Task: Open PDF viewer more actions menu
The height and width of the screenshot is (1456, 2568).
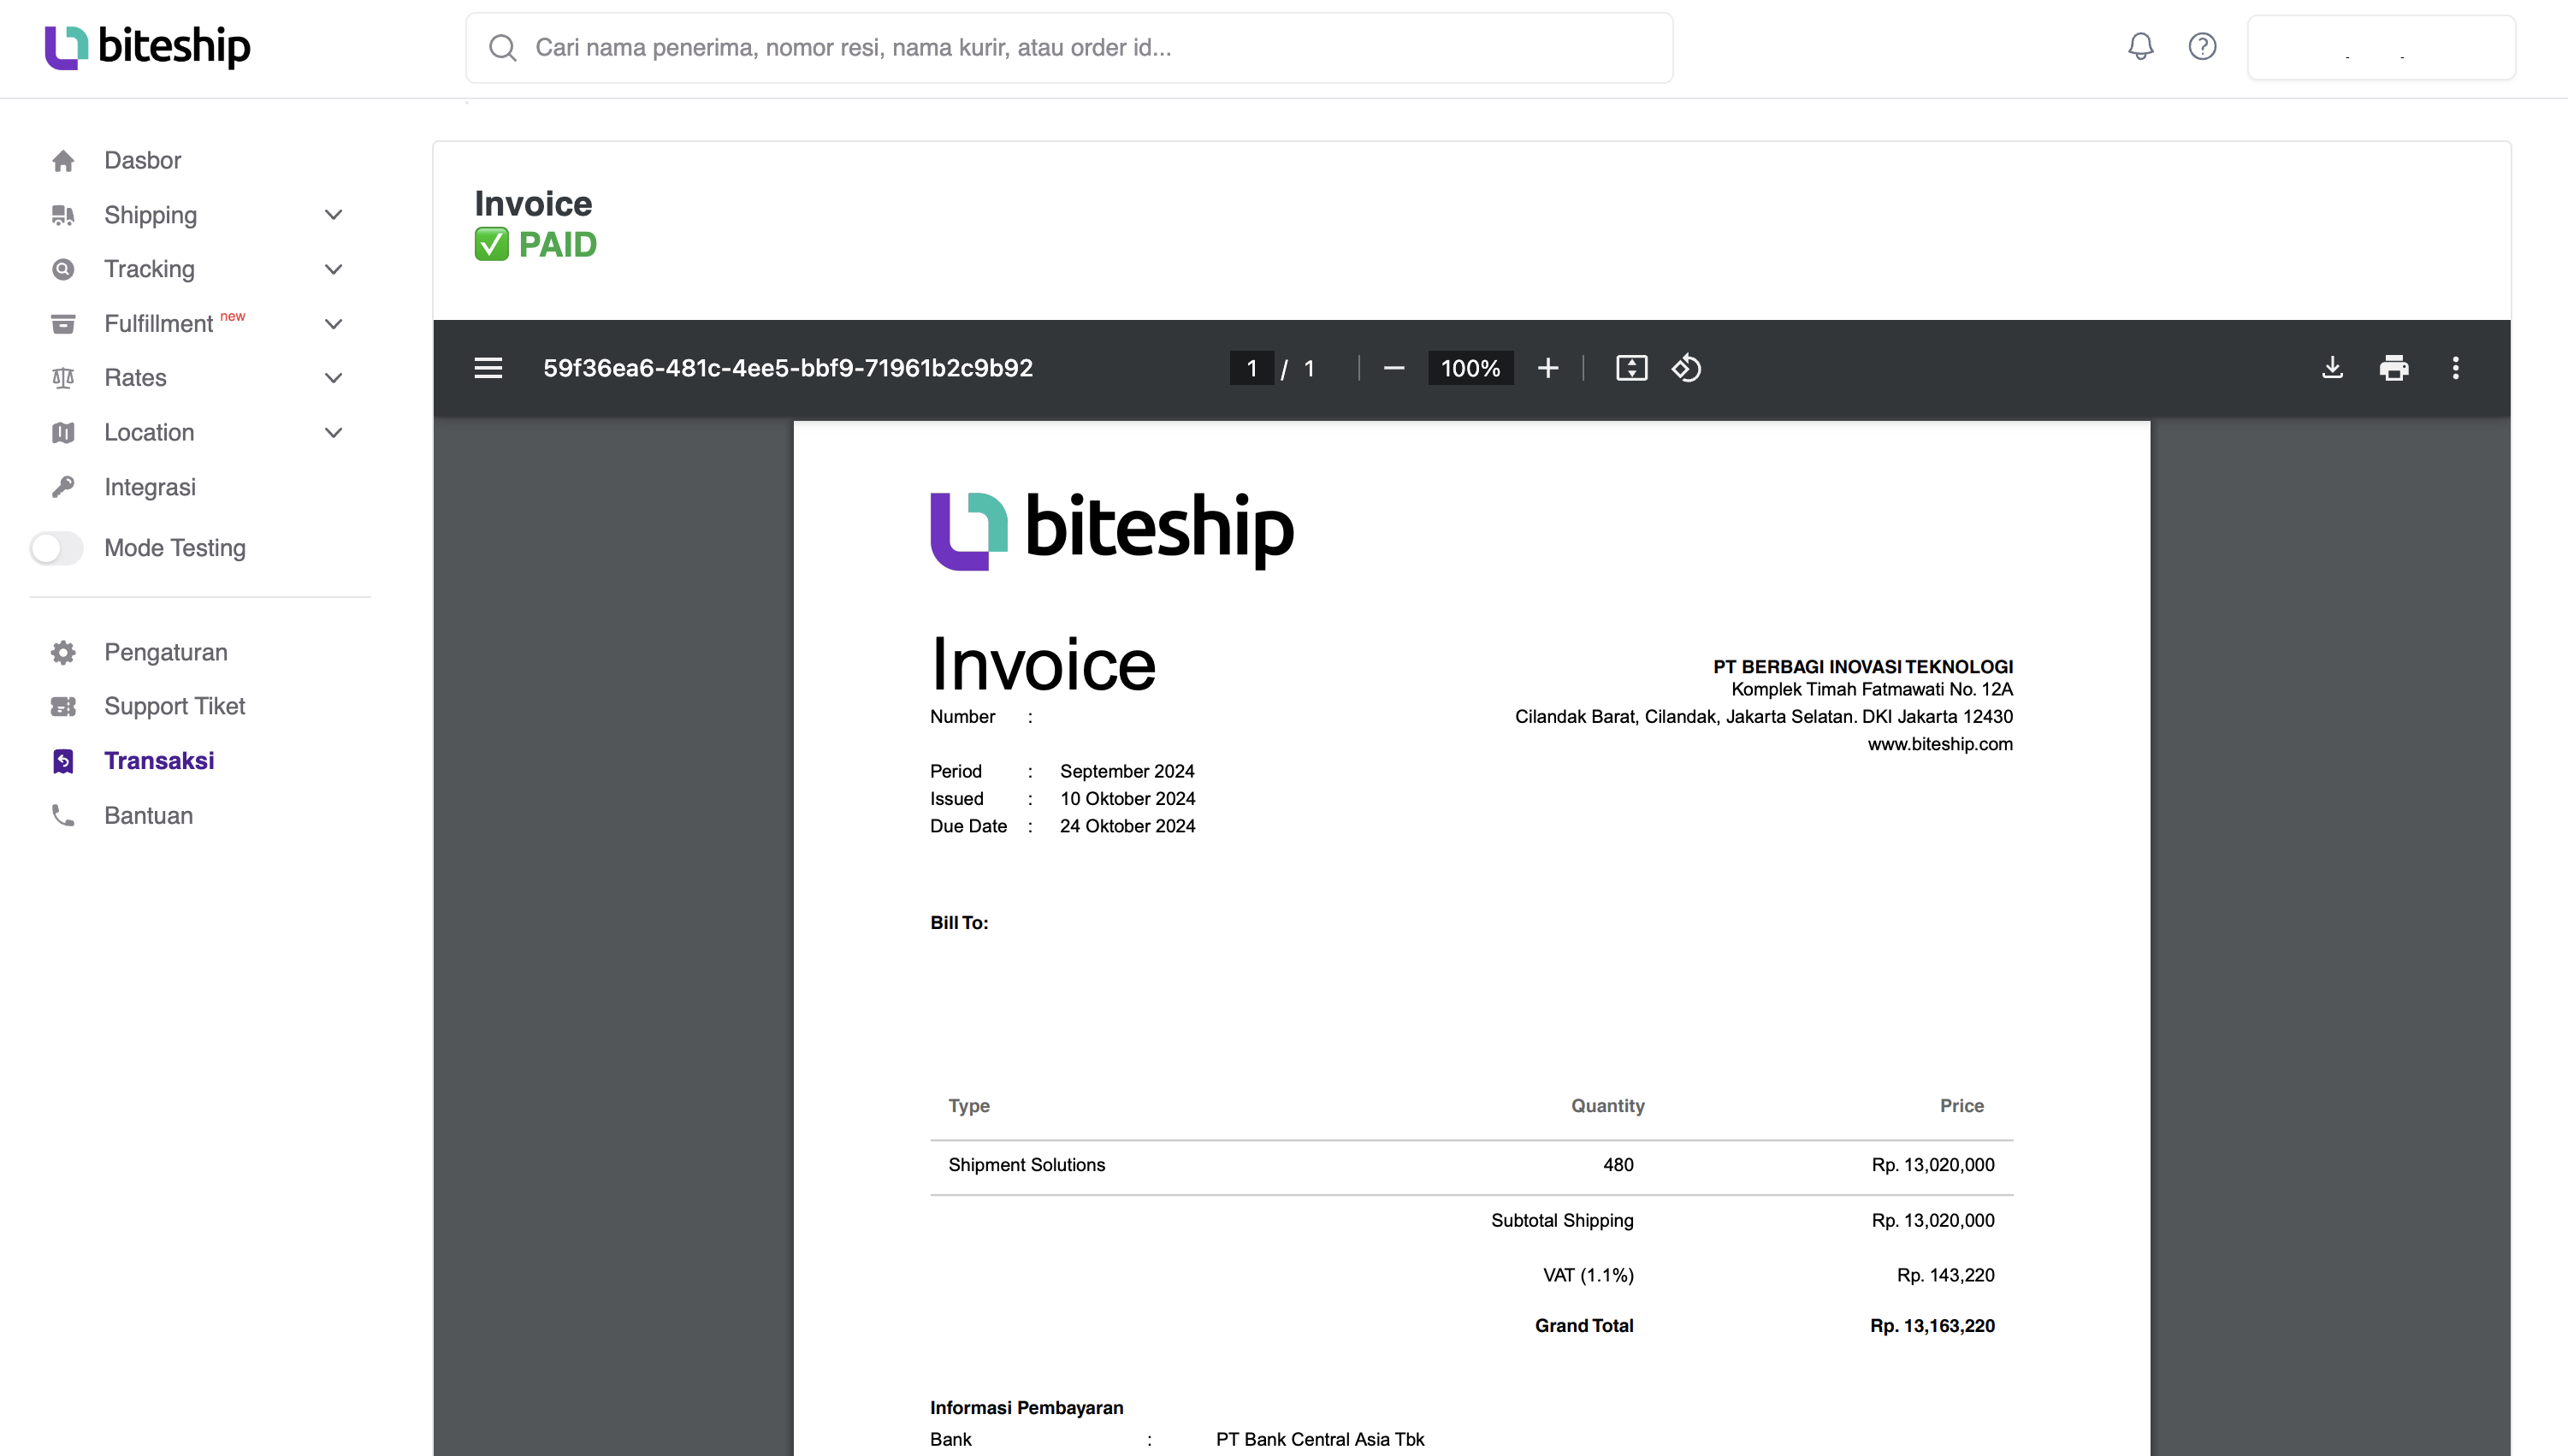Action: pos(2455,368)
